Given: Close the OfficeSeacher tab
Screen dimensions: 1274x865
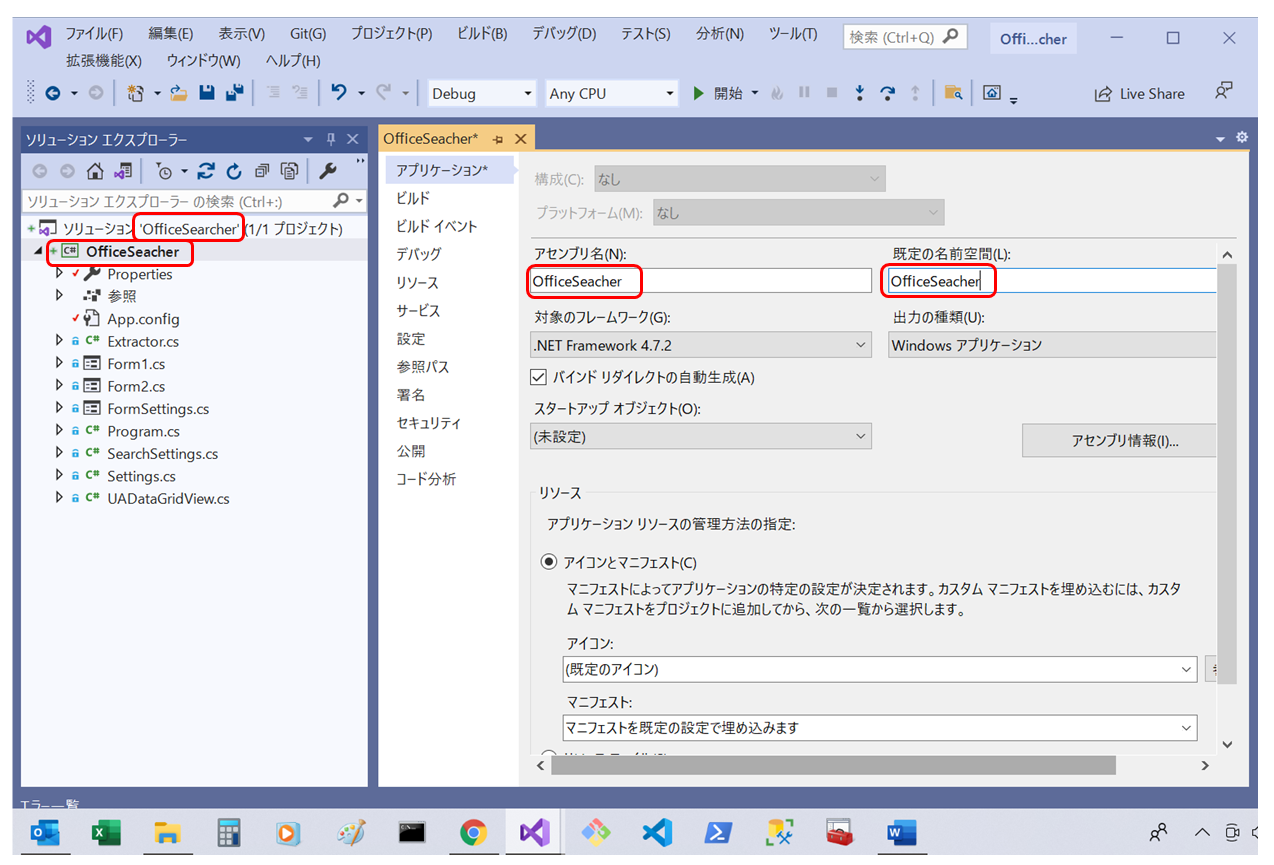Looking at the screenshot, I should 520,139.
